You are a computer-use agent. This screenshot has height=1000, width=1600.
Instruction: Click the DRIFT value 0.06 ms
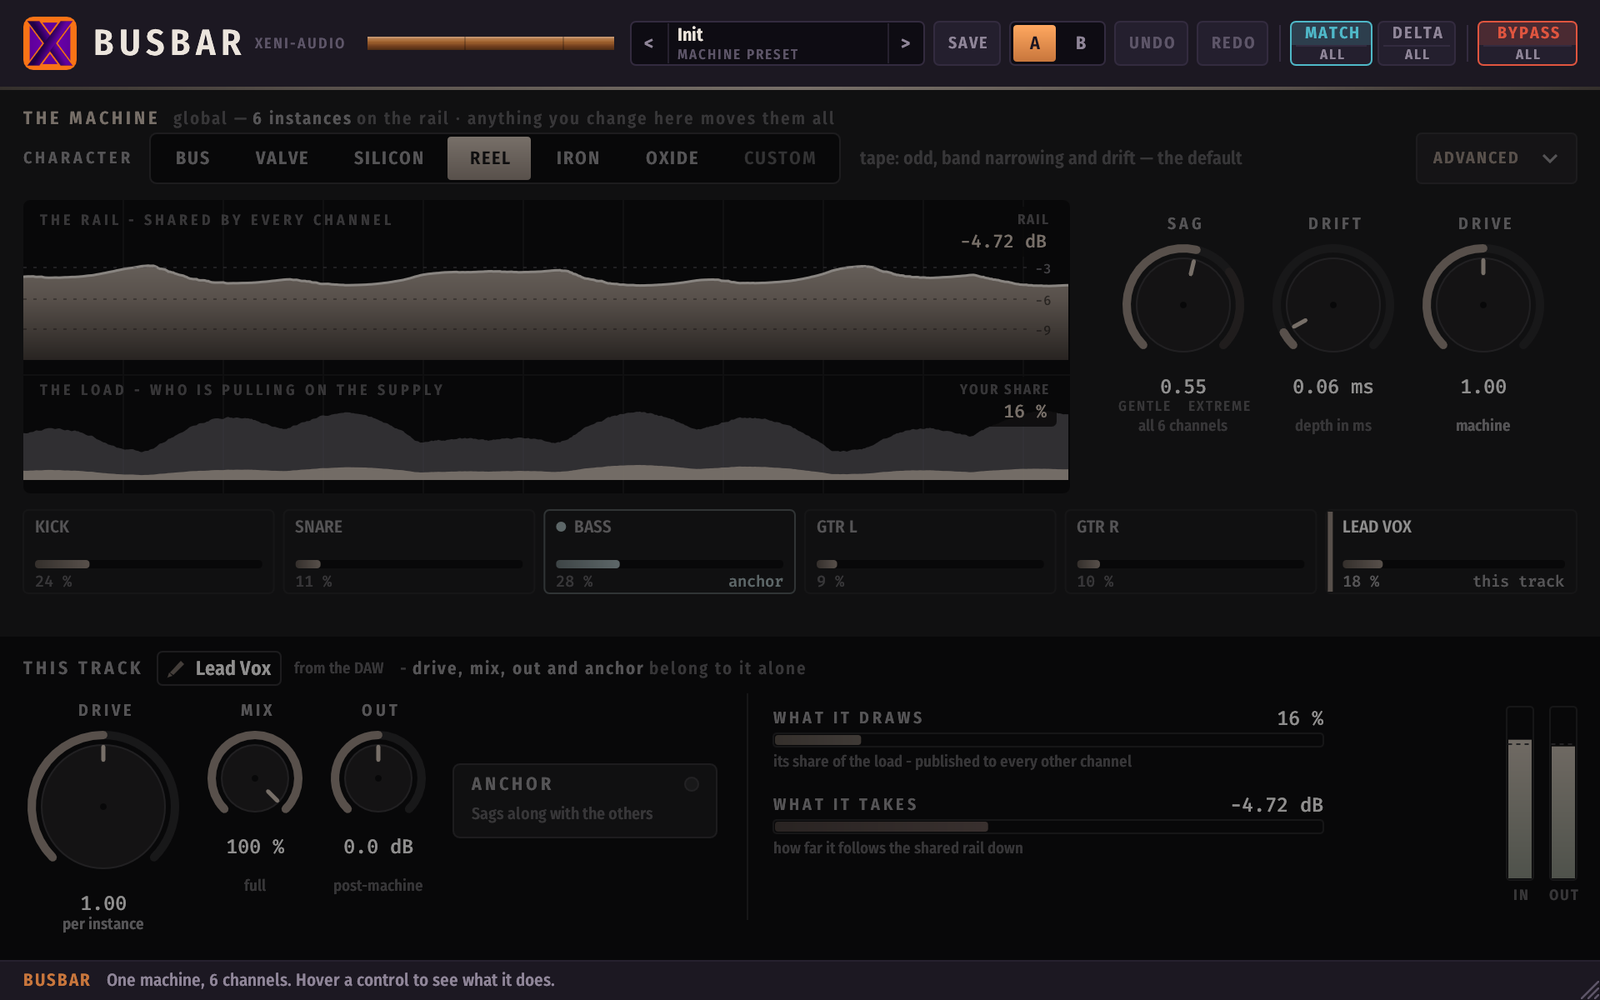tap(1333, 387)
